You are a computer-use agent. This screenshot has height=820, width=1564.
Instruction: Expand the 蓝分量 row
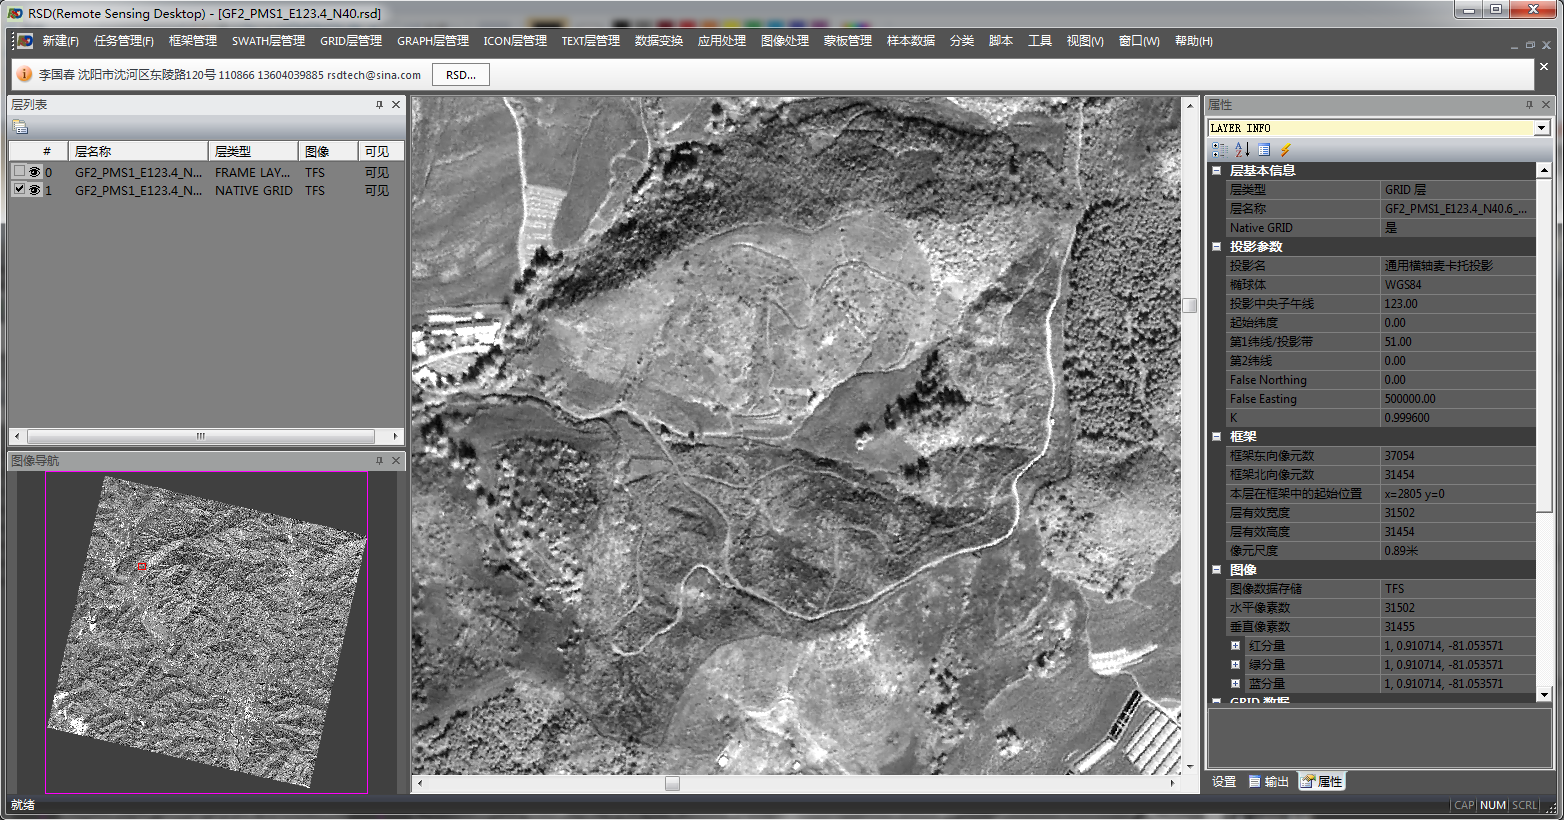click(1235, 684)
